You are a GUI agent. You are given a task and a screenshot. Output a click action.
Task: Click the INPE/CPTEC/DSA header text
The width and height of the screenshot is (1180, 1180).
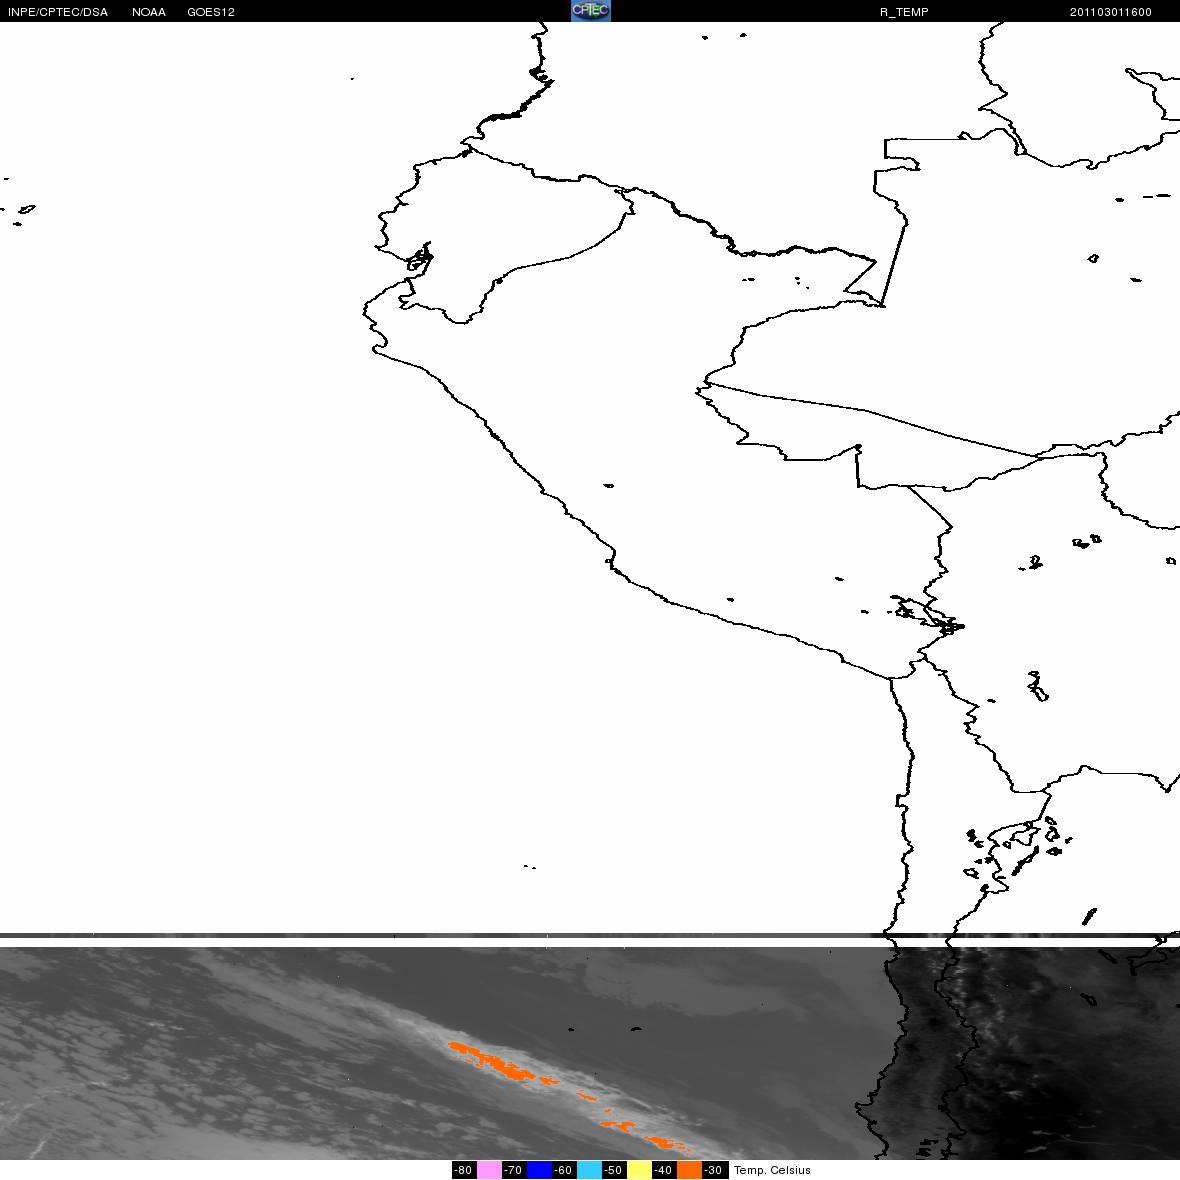tap(58, 12)
